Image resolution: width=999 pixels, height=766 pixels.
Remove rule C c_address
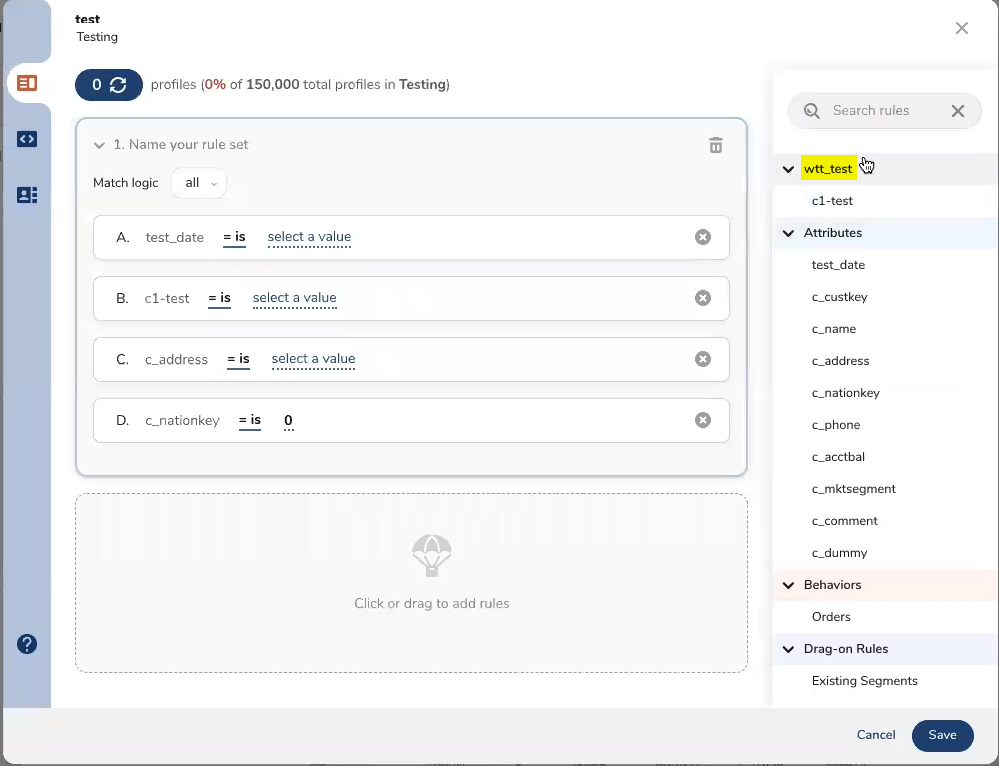[703, 359]
